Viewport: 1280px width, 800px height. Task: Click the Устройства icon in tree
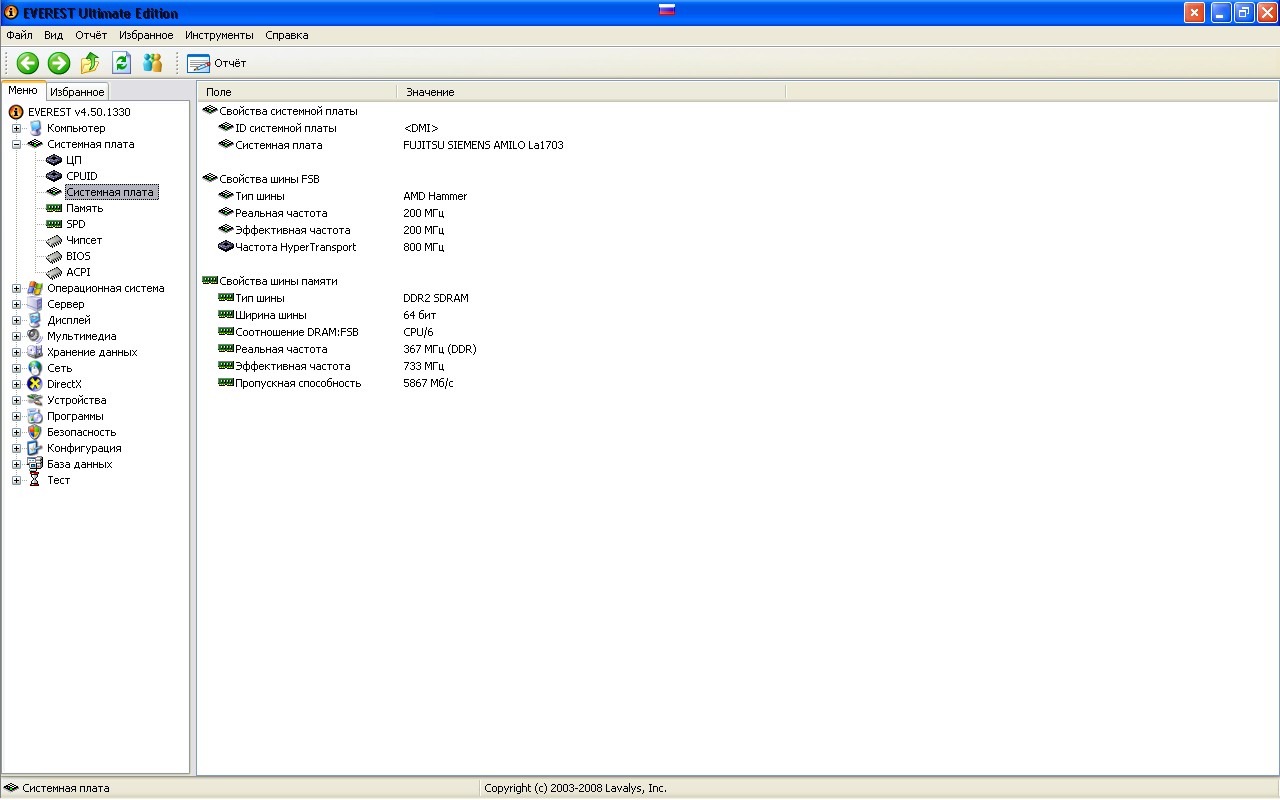coord(35,400)
